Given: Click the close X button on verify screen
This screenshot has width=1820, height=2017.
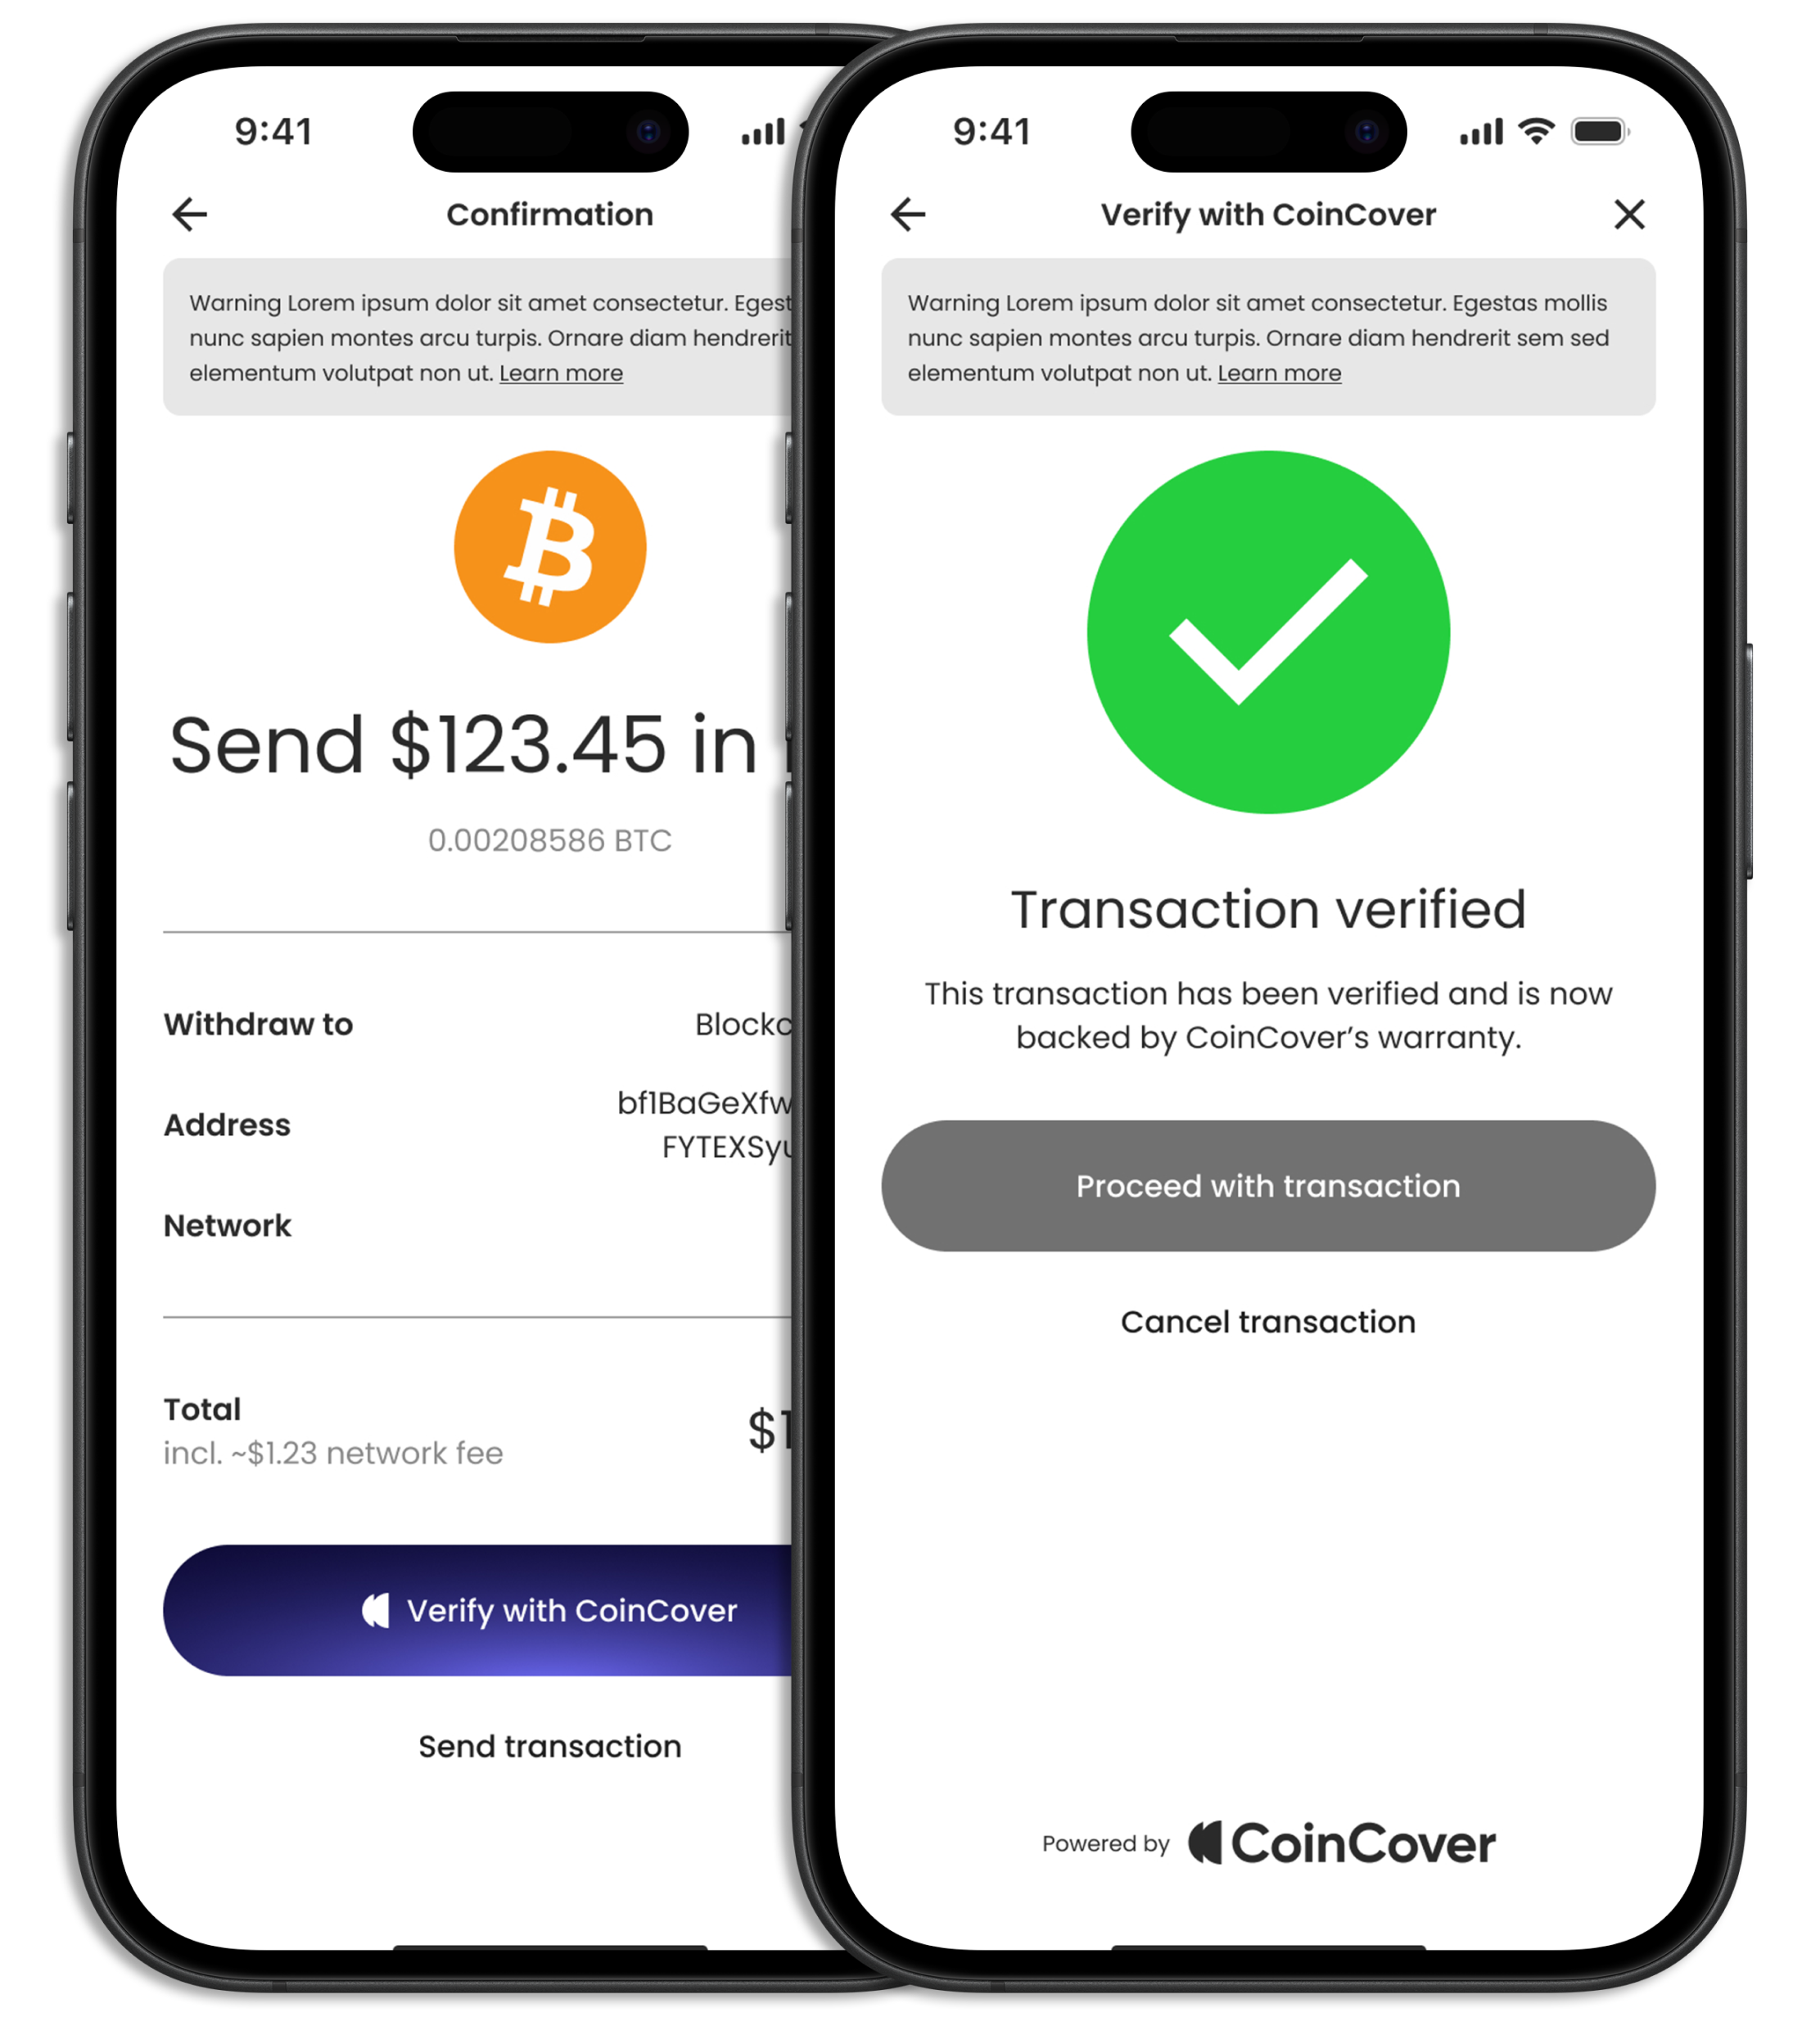Looking at the screenshot, I should 1628,213.
